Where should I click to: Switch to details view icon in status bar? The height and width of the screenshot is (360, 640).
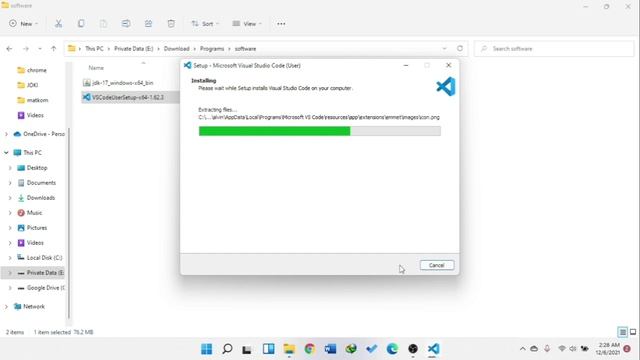(622, 332)
